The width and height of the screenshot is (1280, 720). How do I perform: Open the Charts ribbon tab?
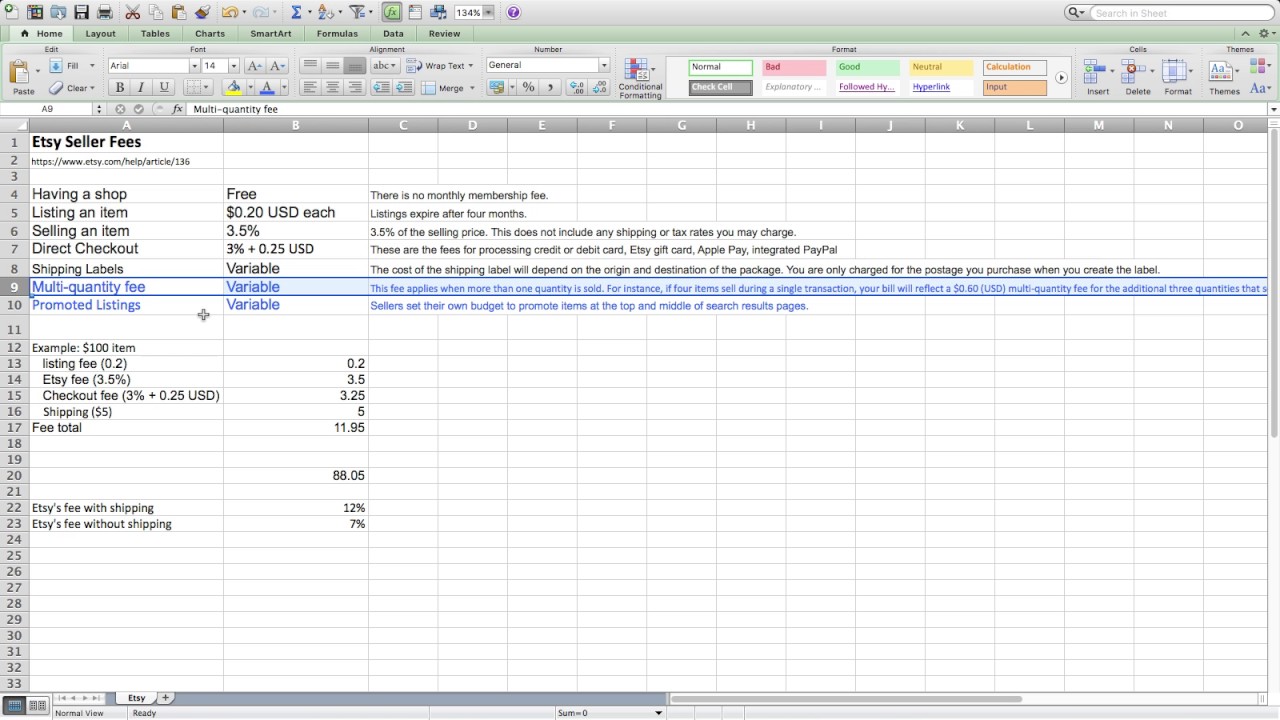[210, 34]
